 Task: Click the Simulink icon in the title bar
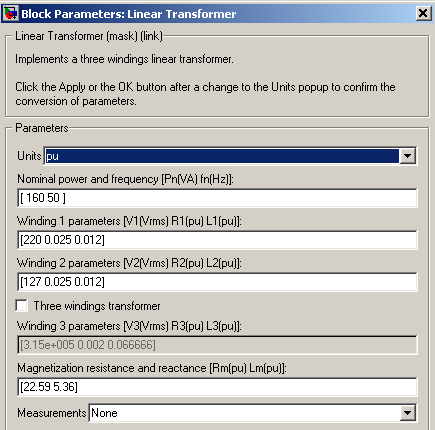(x=10, y=14)
